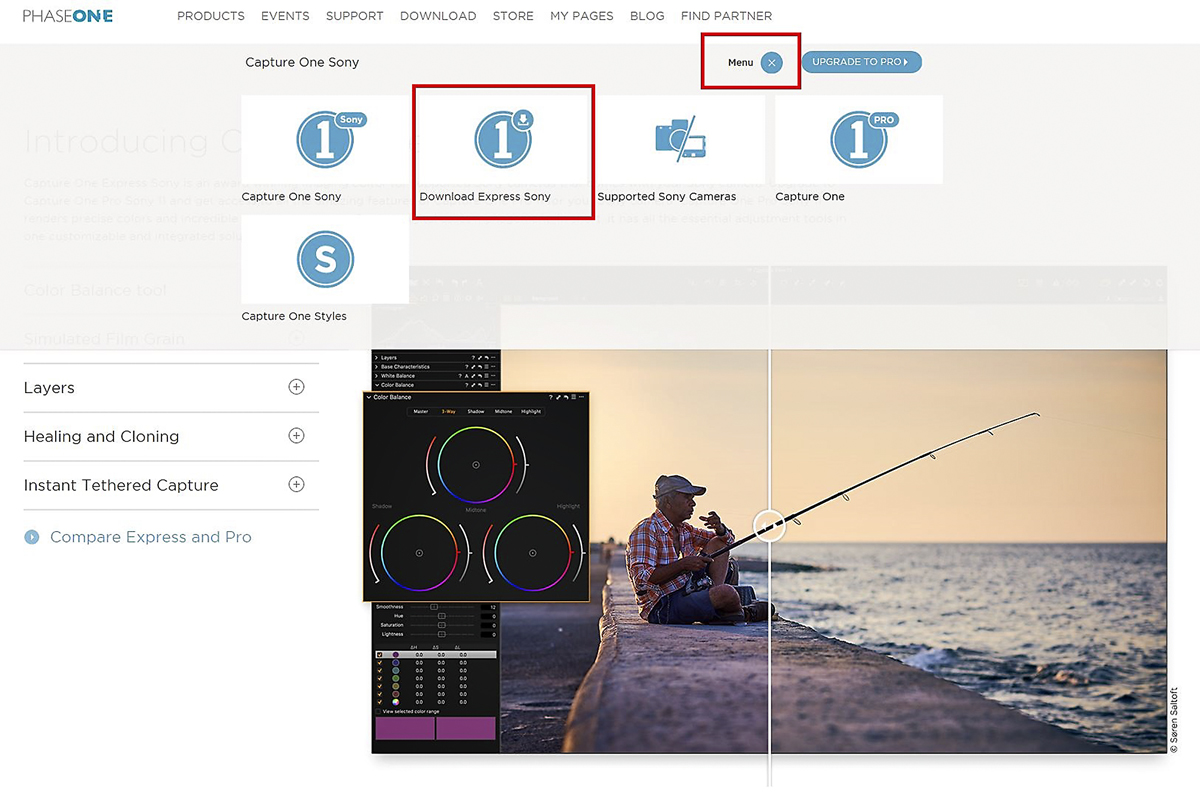Adjust the Lightness slider
1200x806 pixels.
(x=442, y=634)
